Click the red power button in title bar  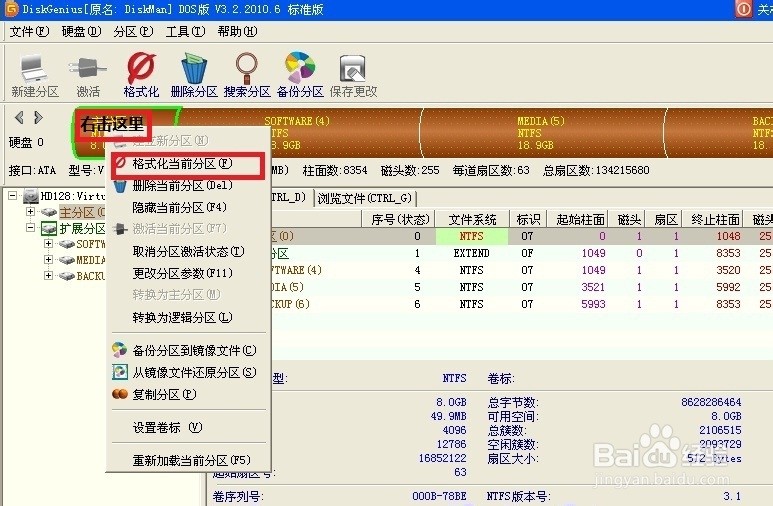click(x=743, y=9)
